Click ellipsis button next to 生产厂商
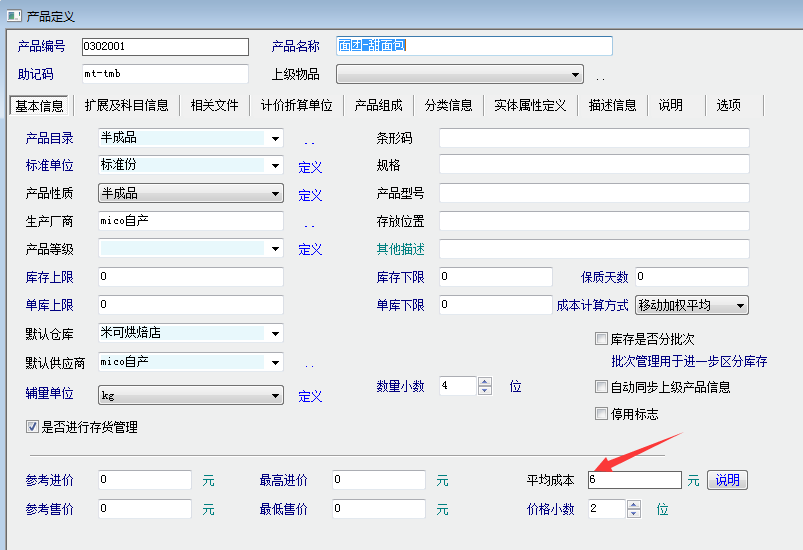 click(x=310, y=223)
